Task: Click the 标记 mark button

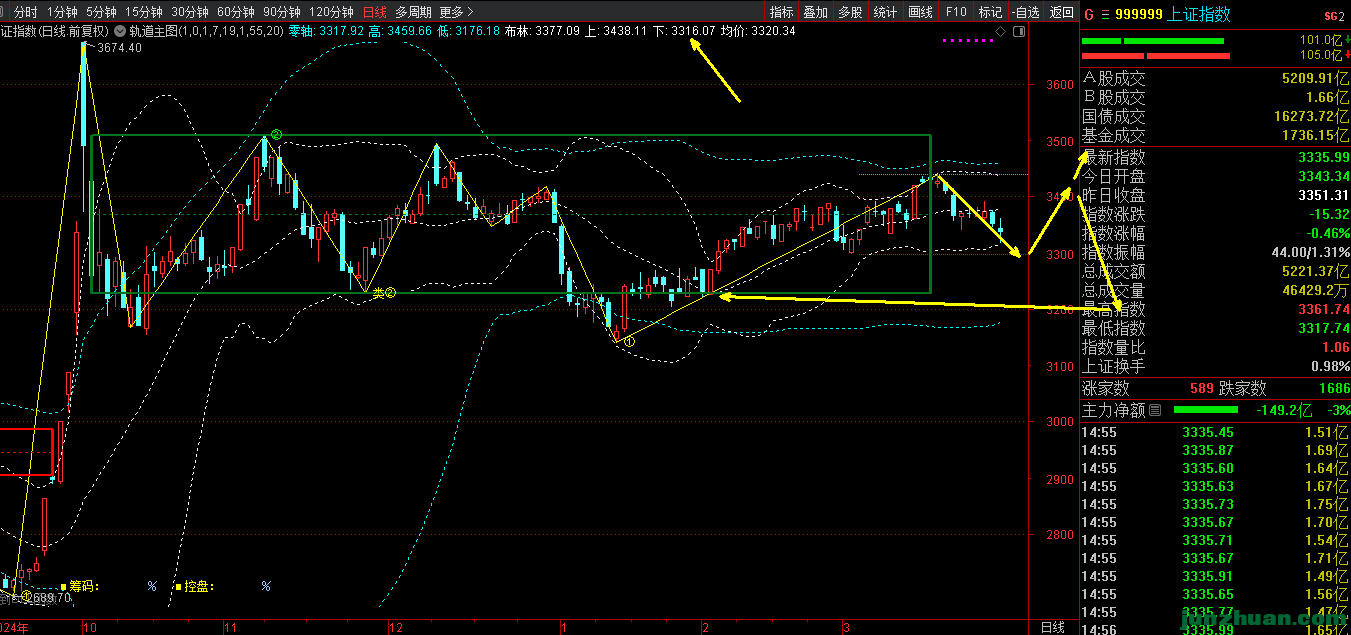Action: pos(990,12)
